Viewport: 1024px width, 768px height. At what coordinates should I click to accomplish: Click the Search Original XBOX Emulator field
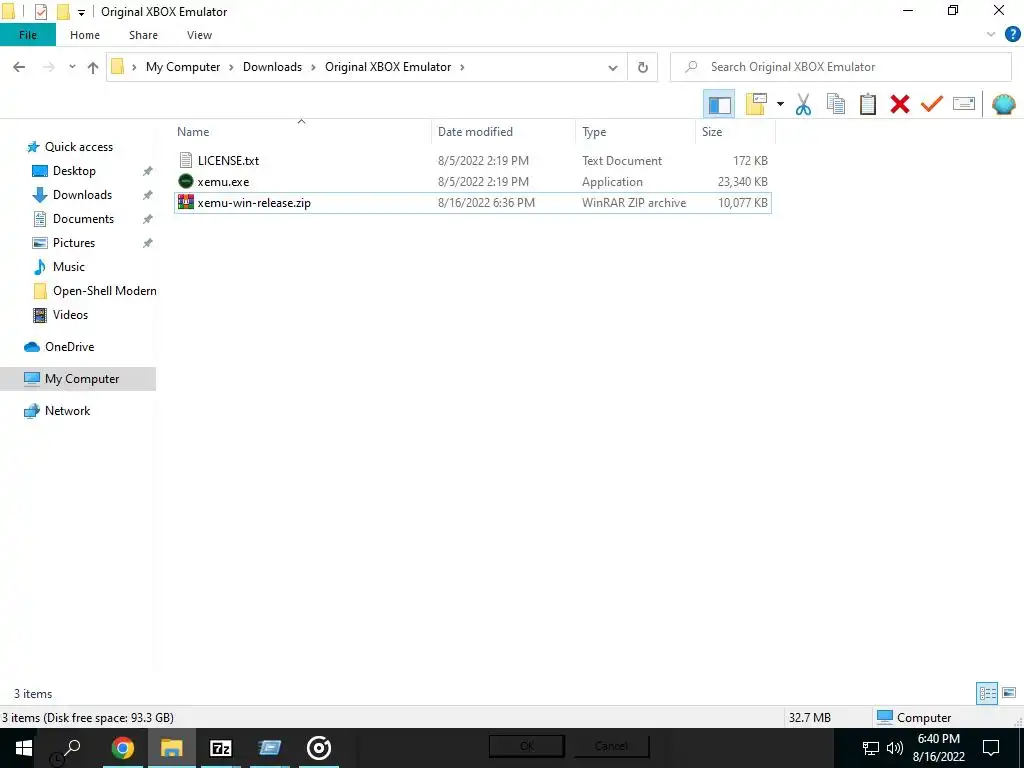click(840, 67)
